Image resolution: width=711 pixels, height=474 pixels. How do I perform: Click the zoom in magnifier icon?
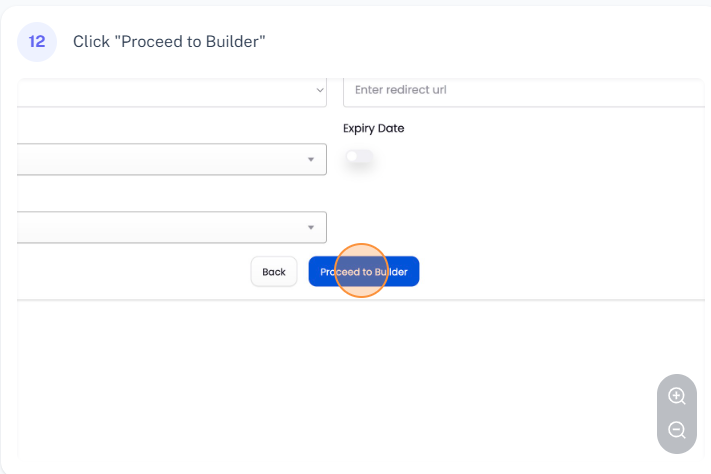677,396
